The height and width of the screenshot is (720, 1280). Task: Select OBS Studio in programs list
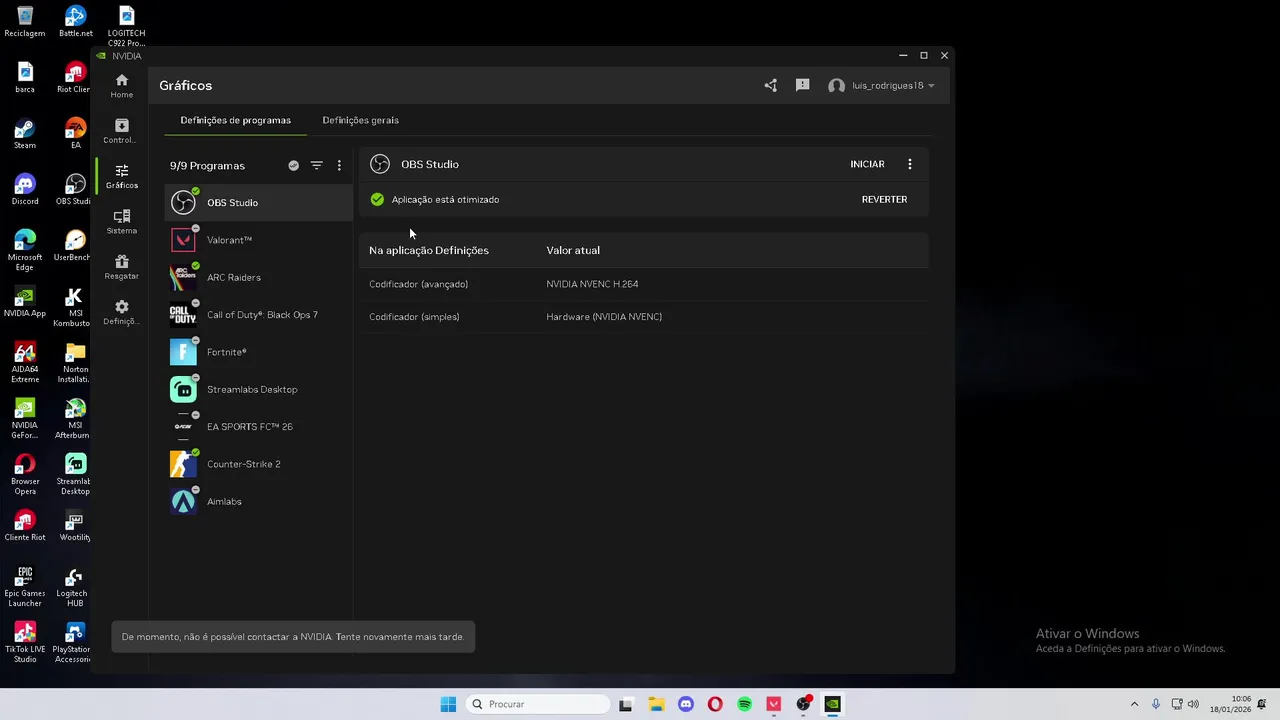(259, 203)
